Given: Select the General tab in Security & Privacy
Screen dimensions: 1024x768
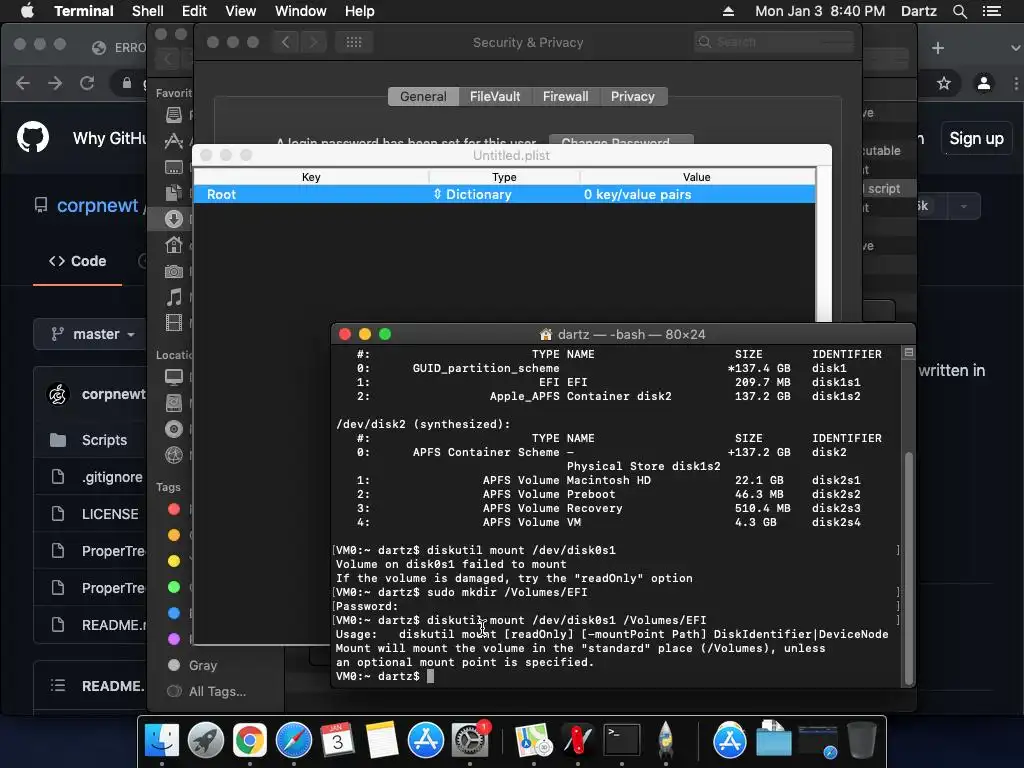Looking at the screenshot, I should coord(423,97).
